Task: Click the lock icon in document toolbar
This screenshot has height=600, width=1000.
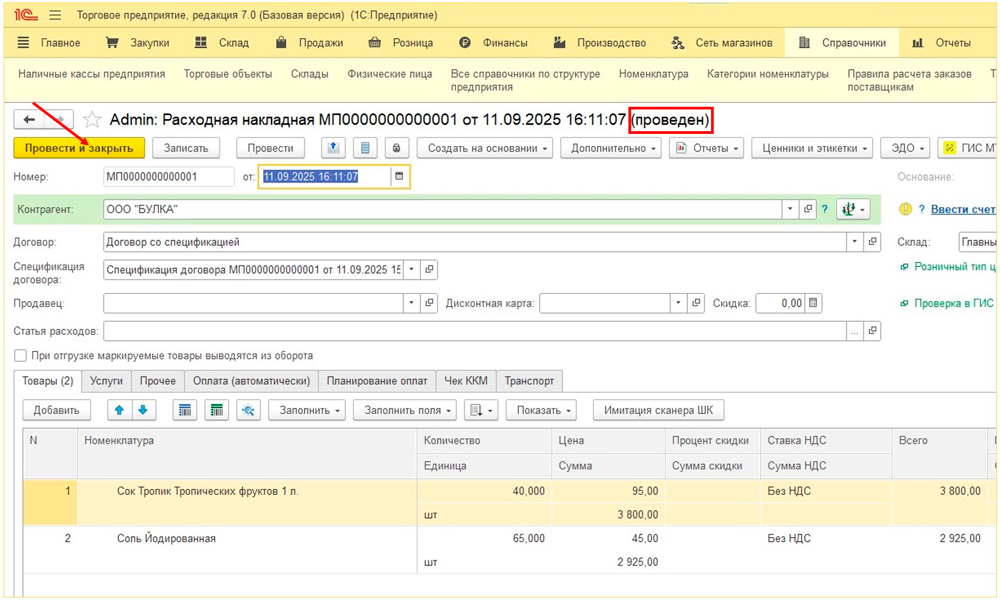Action: tap(397, 148)
